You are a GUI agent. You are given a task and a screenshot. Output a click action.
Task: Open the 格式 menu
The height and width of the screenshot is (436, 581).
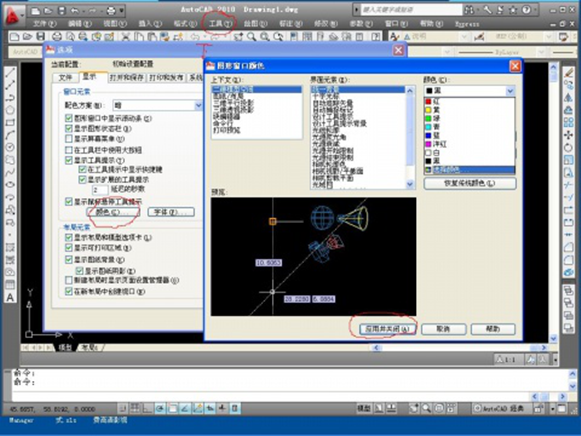click(x=185, y=24)
